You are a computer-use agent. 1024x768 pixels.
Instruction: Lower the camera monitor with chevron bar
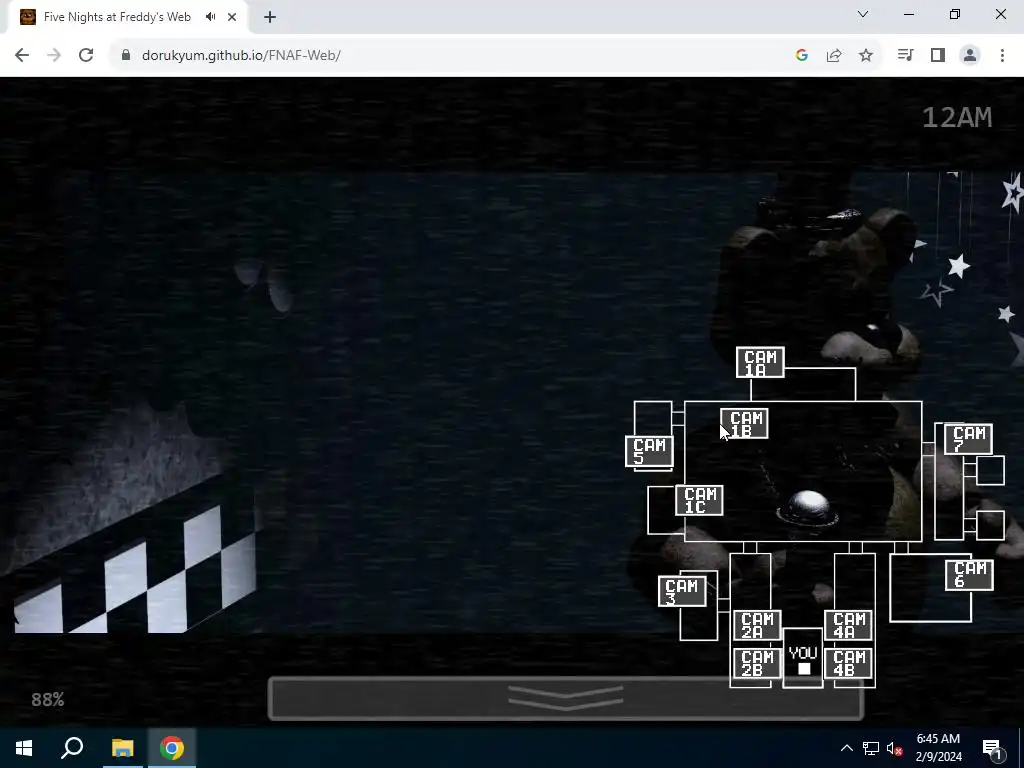pos(566,699)
